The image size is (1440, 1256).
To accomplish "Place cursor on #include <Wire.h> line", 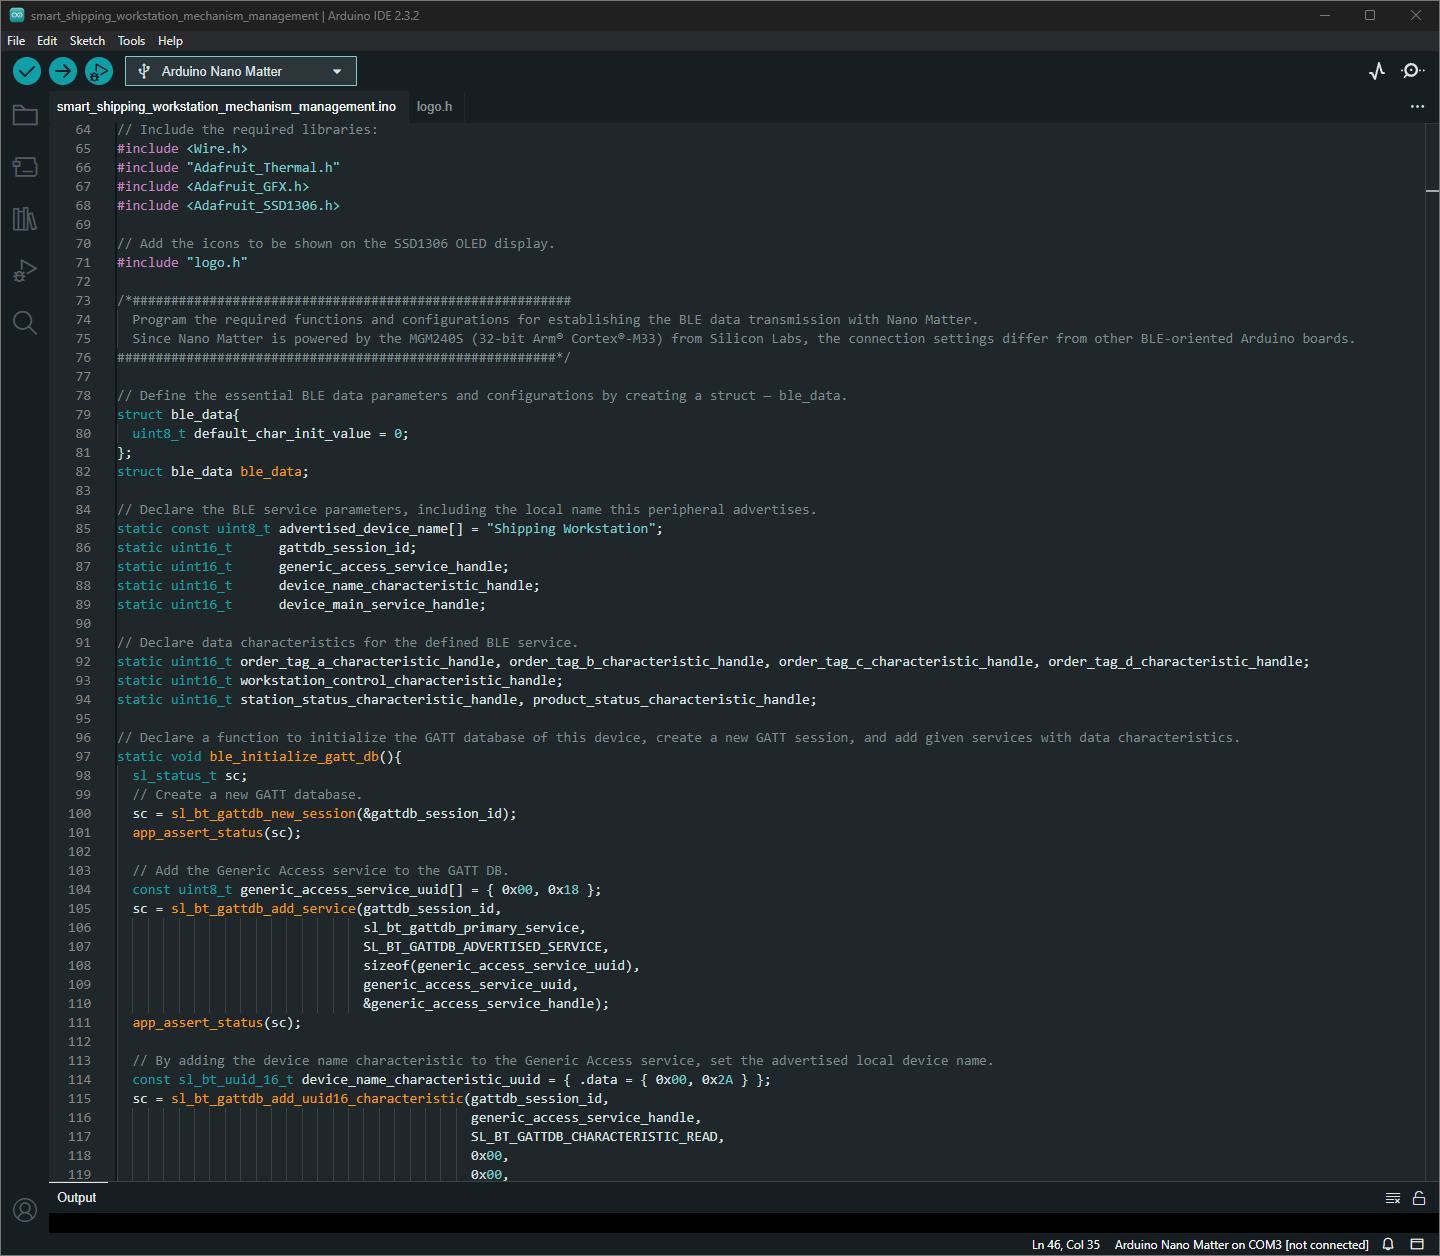I will tap(182, 148).
